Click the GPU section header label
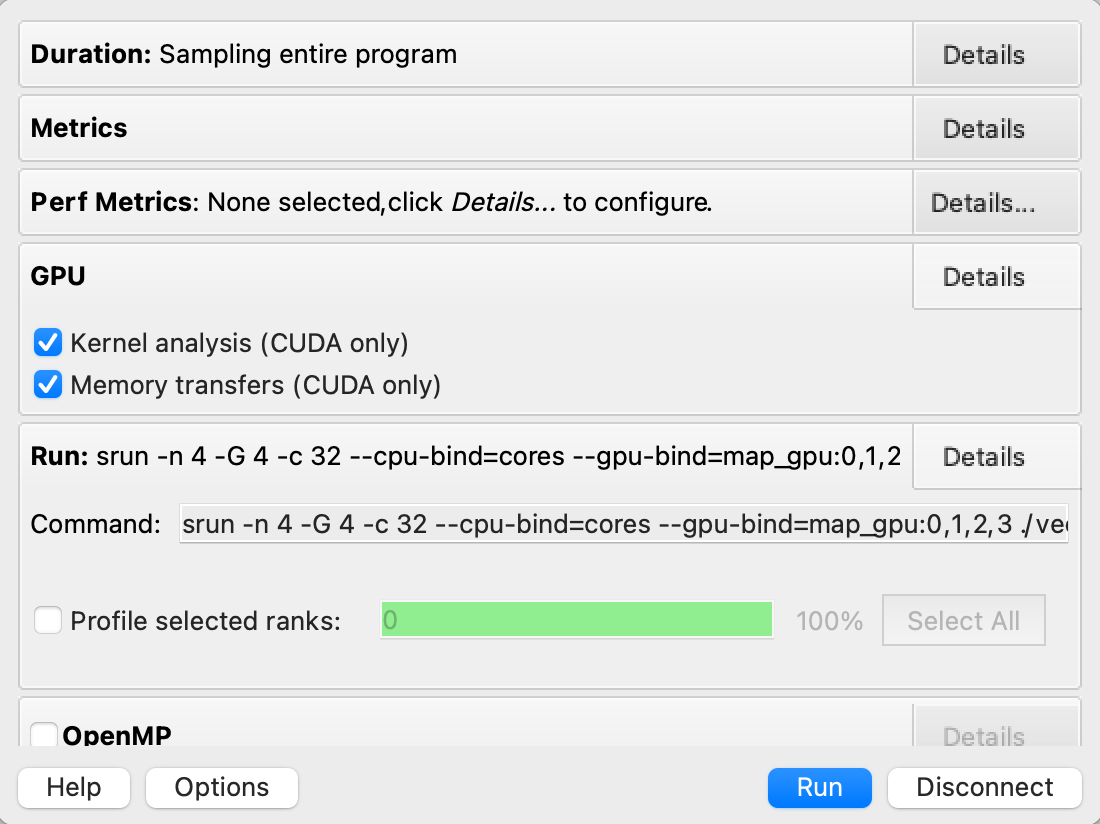Image resolution: width=1100 pixels, height=824 pixels. (x=55, y=276)
